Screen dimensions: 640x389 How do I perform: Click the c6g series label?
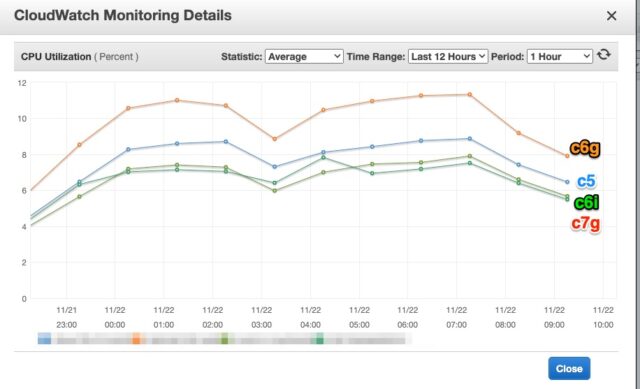585,148
